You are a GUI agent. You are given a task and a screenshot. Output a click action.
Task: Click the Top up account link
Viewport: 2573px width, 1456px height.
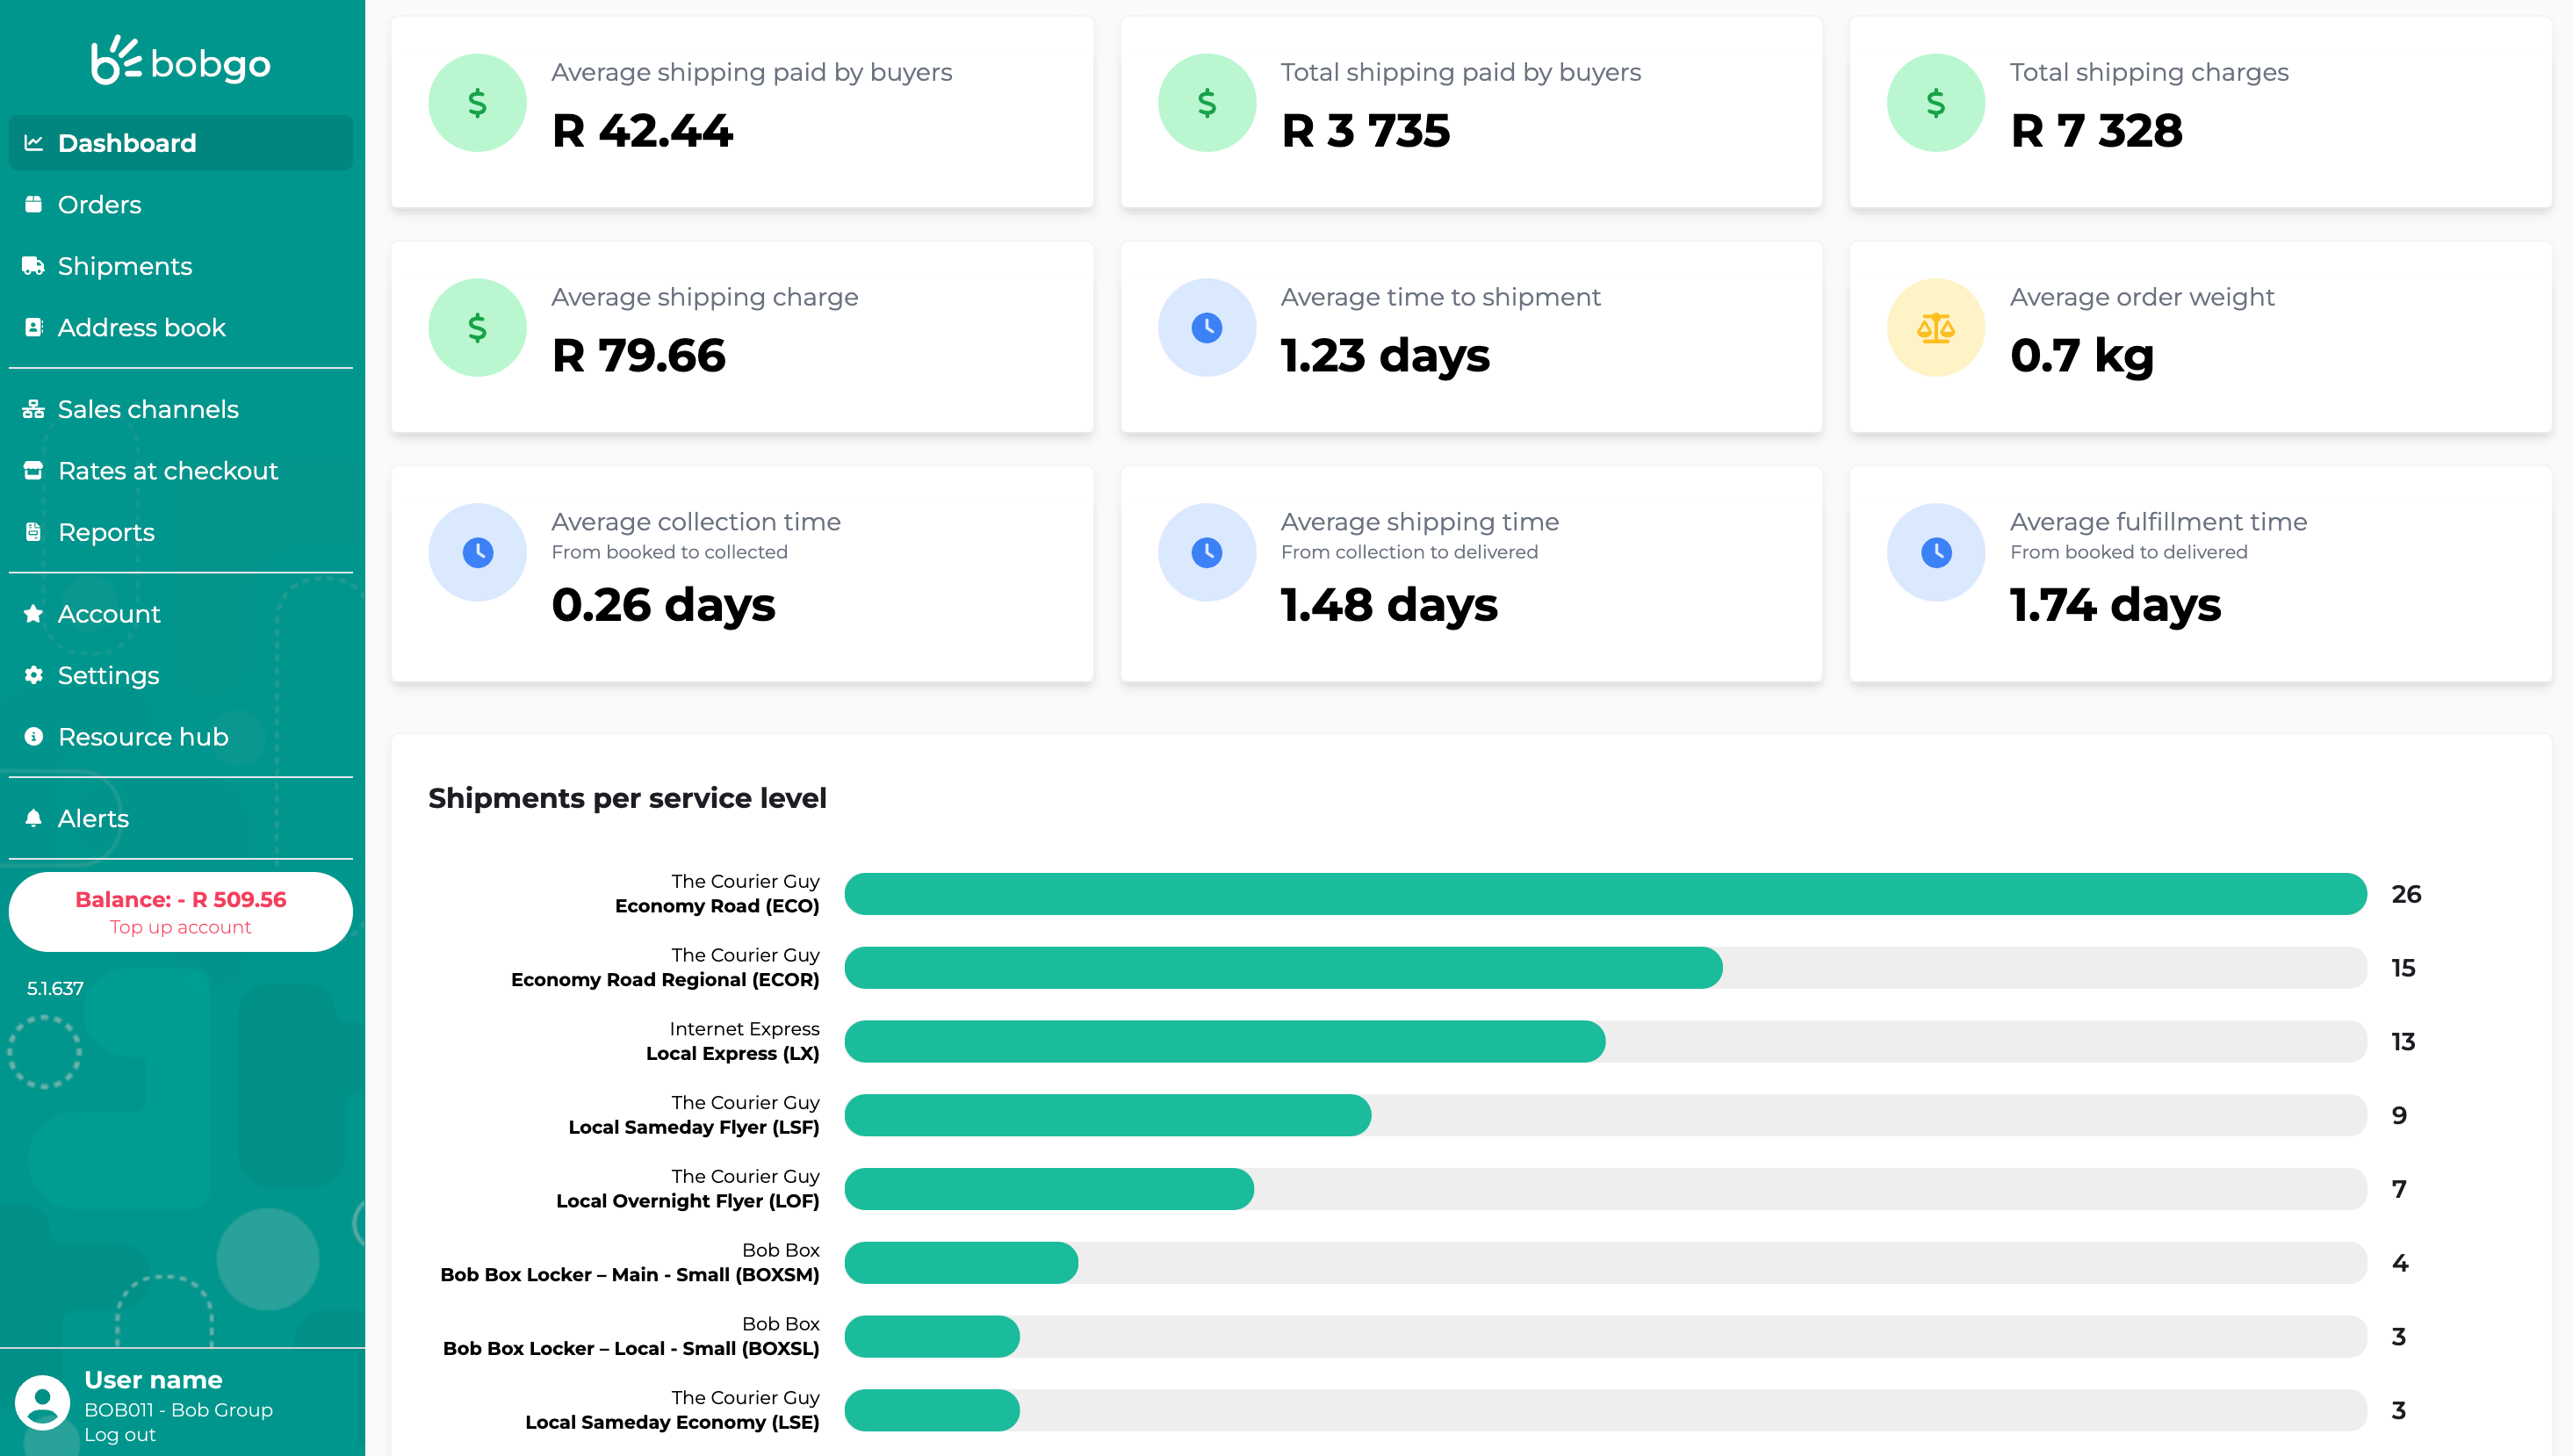pyautogui.click(x=181, y=927)
